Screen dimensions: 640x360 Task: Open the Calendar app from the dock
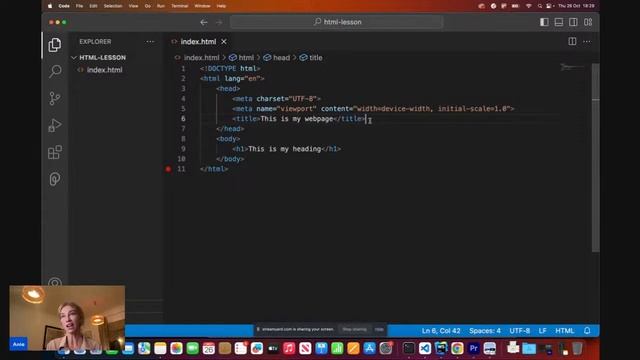(x=209, y=348)
